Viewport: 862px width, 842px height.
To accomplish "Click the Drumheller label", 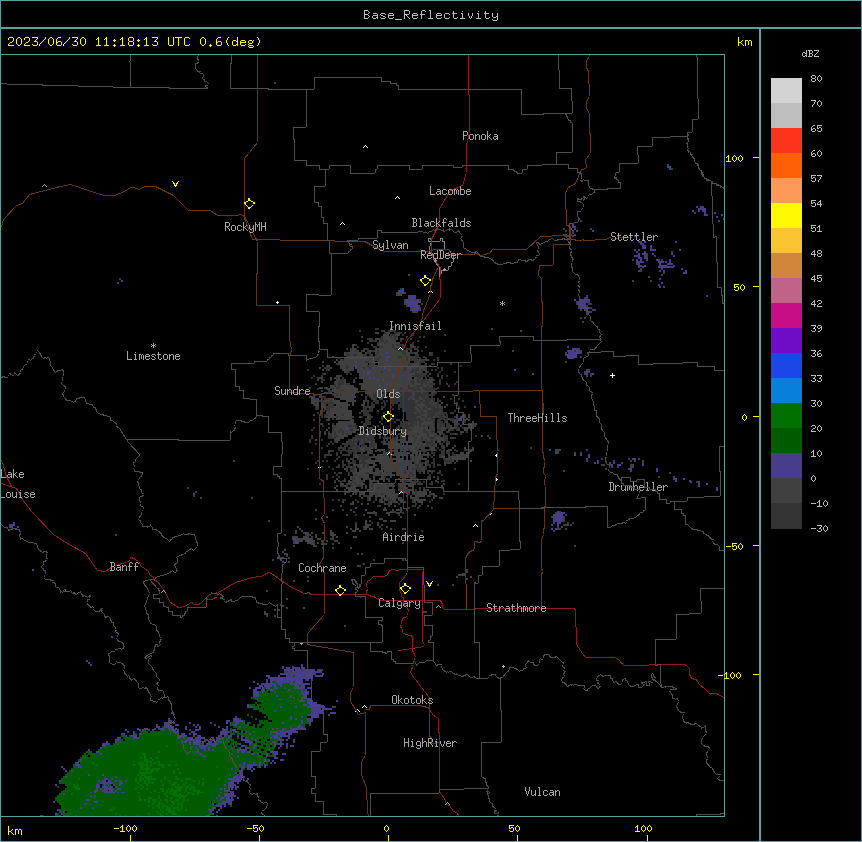I will [638, 487].
